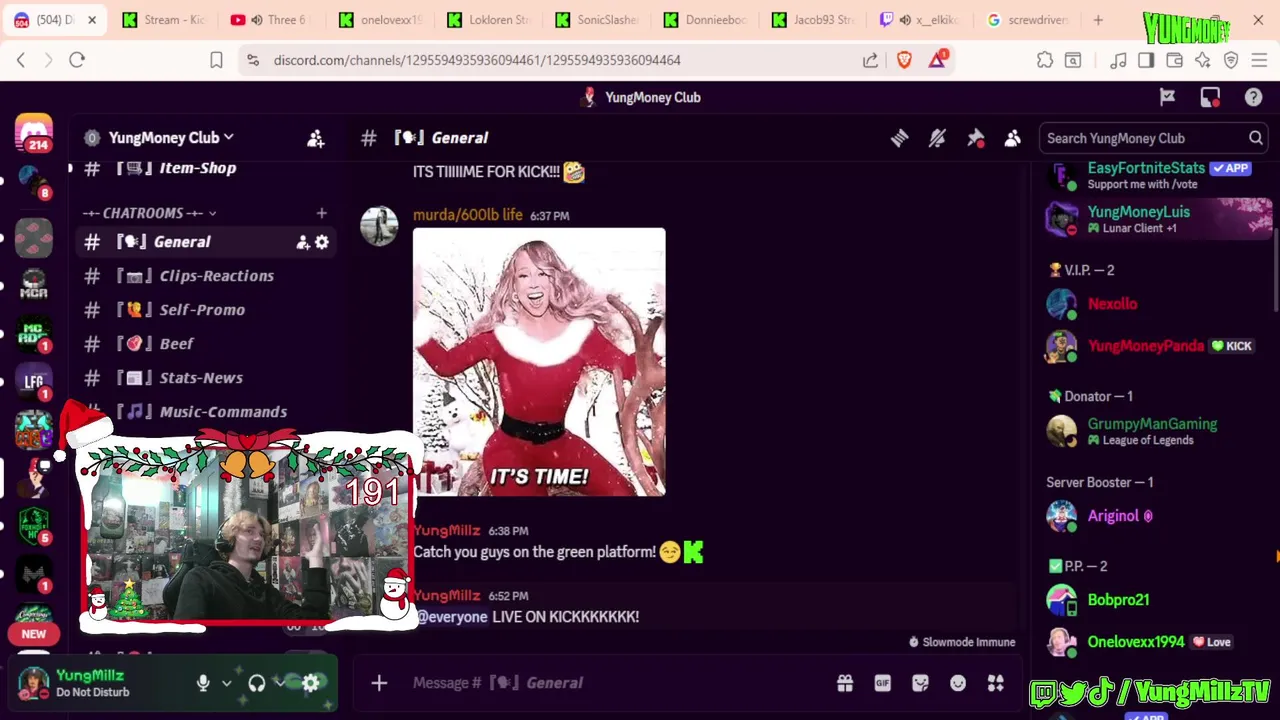Screen dimensions: 1280x720
Task: Open the sticker picker
Action: click(x=920, y=683)
